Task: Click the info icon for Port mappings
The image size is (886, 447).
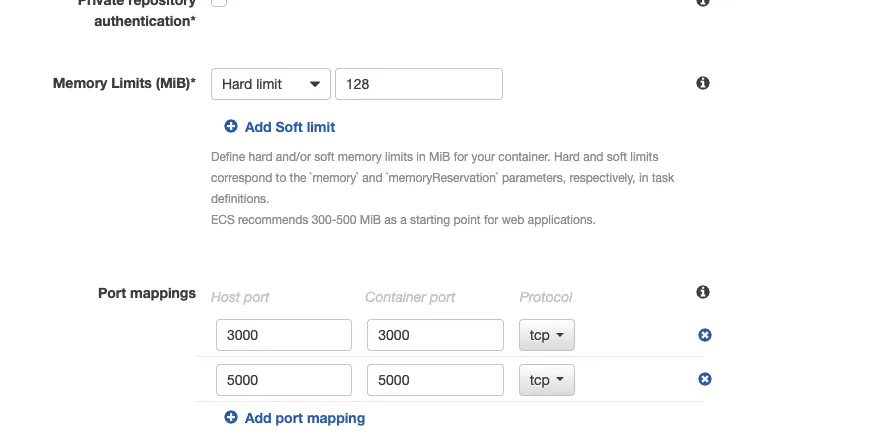Action: coord(703,292)
